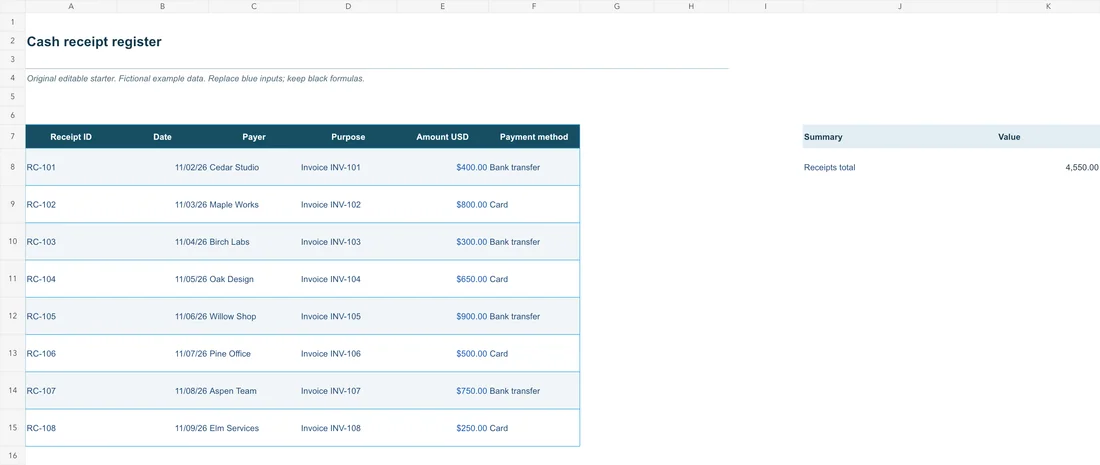Click 'Card' in the RC-102 row
The width and height of the screenshot is (1100, 465).
(534, 205)
